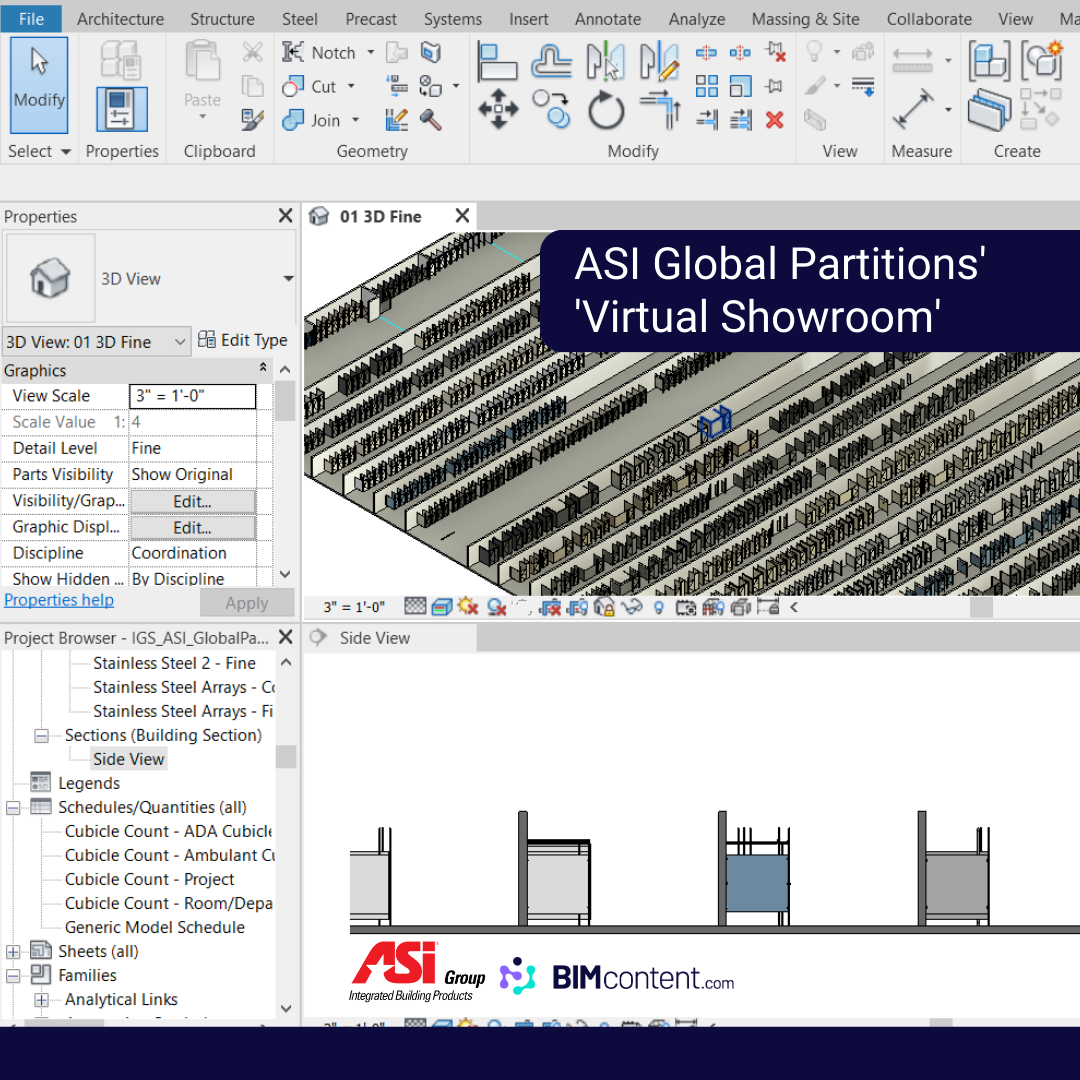Switch to the Annotate ribbon tab

coord(607,18)
